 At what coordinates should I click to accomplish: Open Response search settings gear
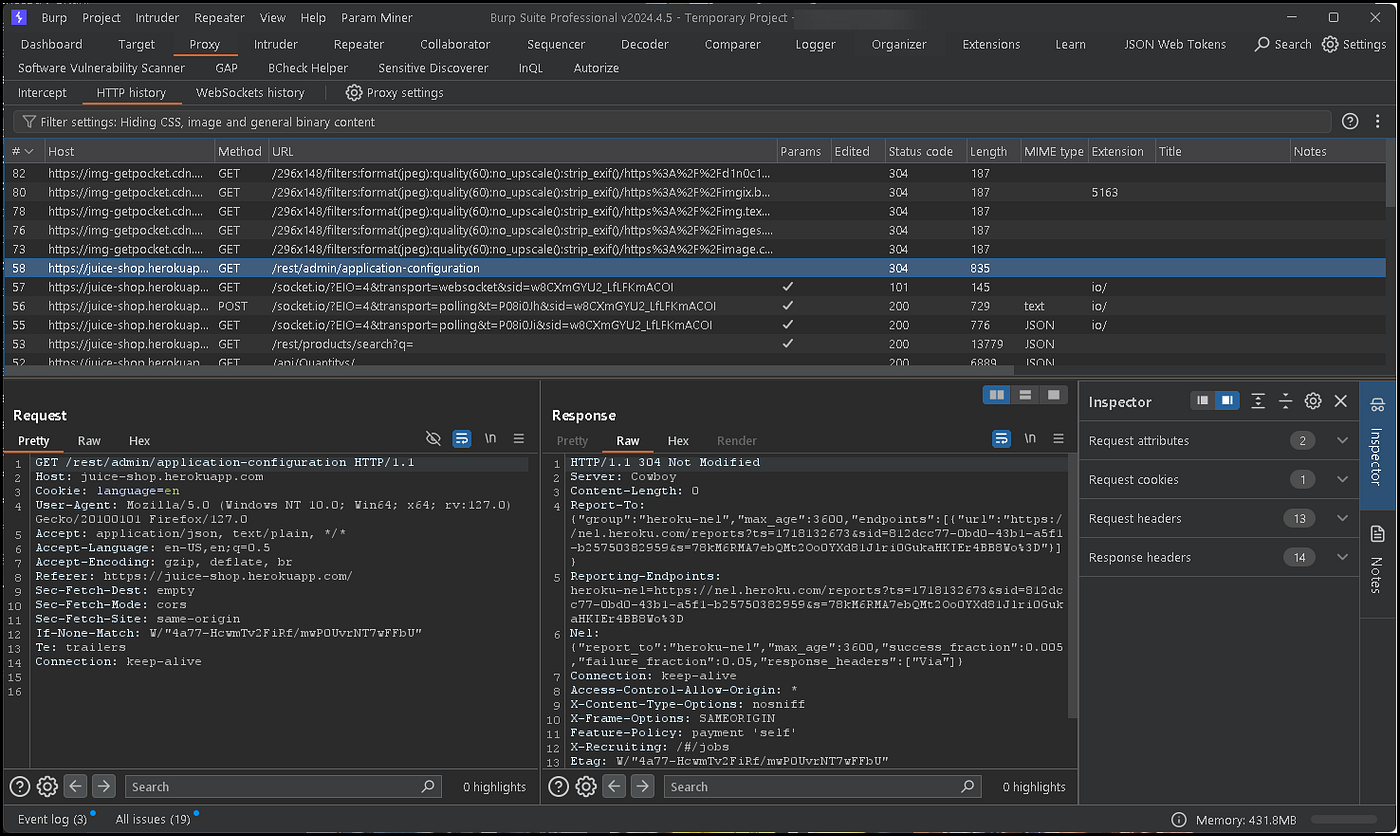tap(586, 786)
